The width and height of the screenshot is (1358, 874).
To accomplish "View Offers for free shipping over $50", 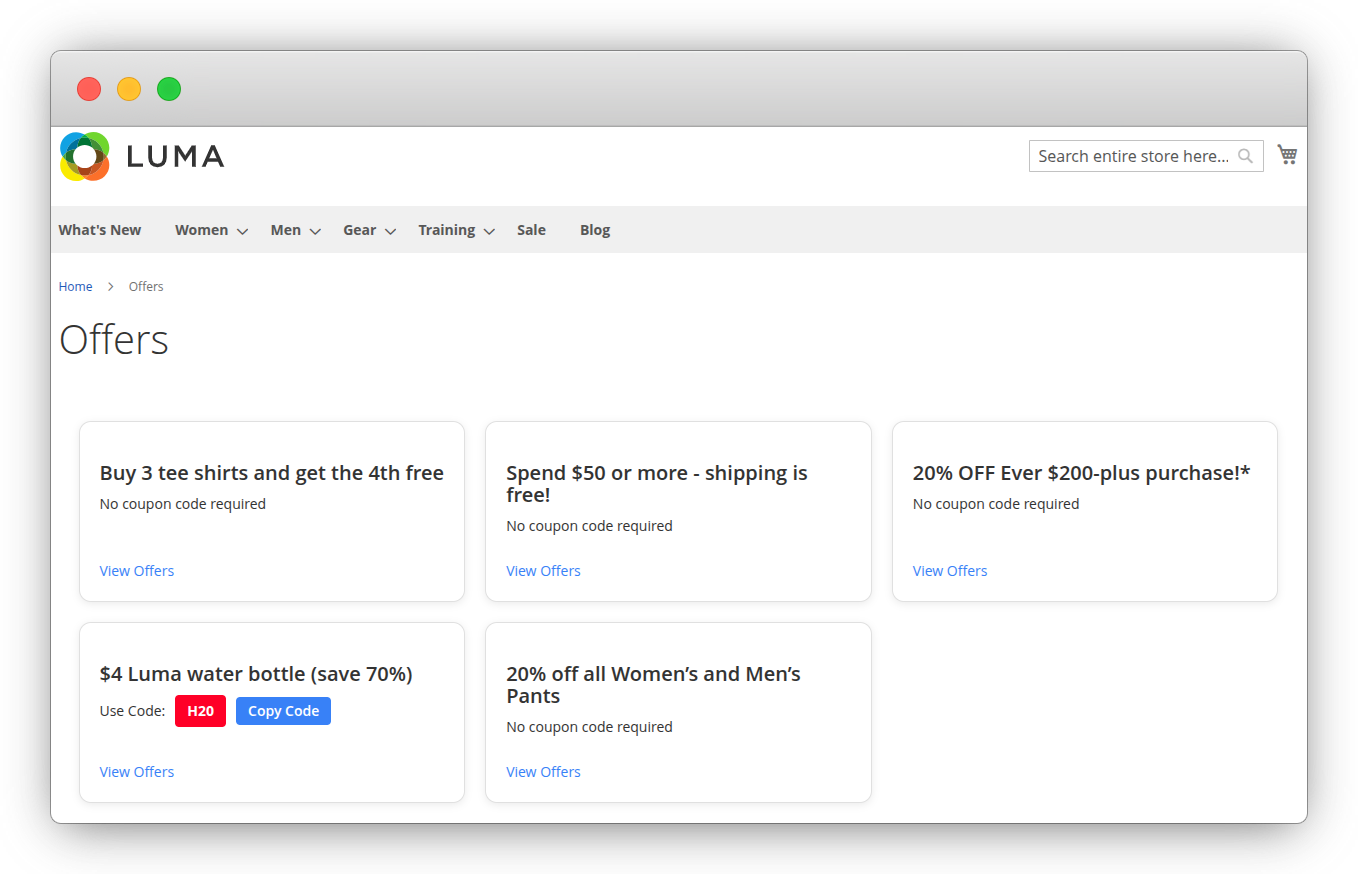I will point(543,571).
